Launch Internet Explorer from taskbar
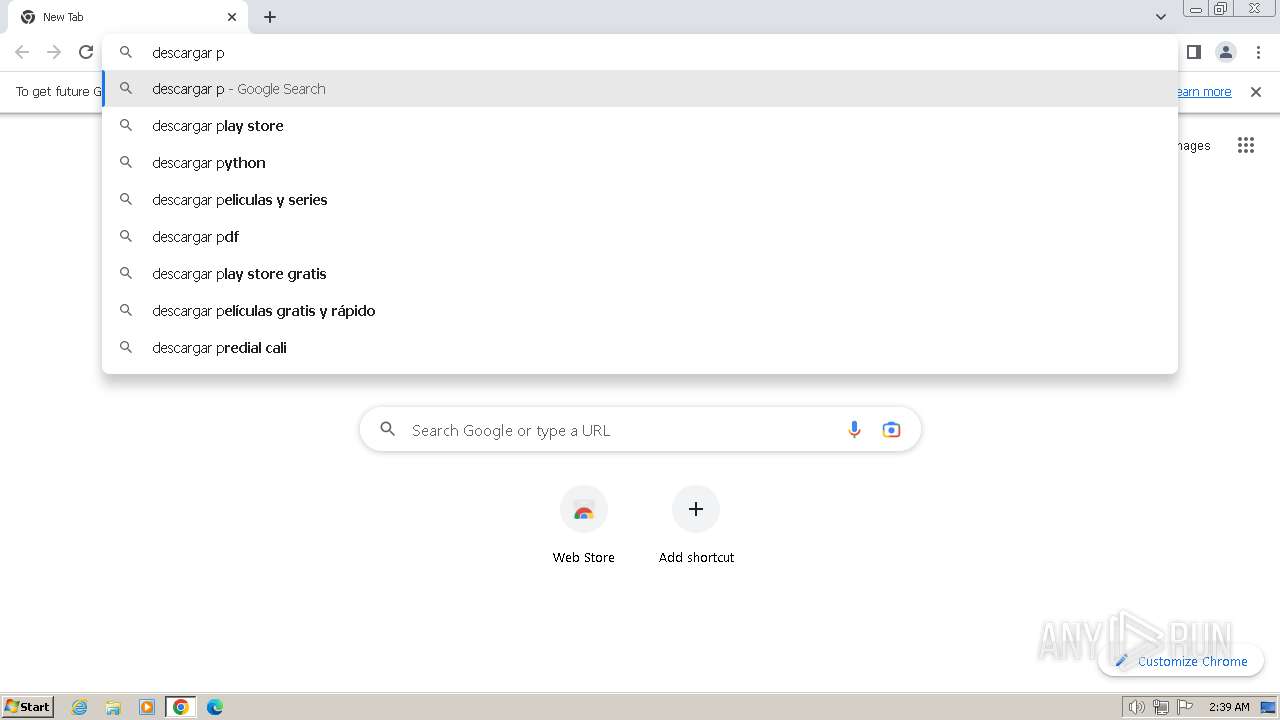This screenshot has height=720, width=1280. point(80,707)
